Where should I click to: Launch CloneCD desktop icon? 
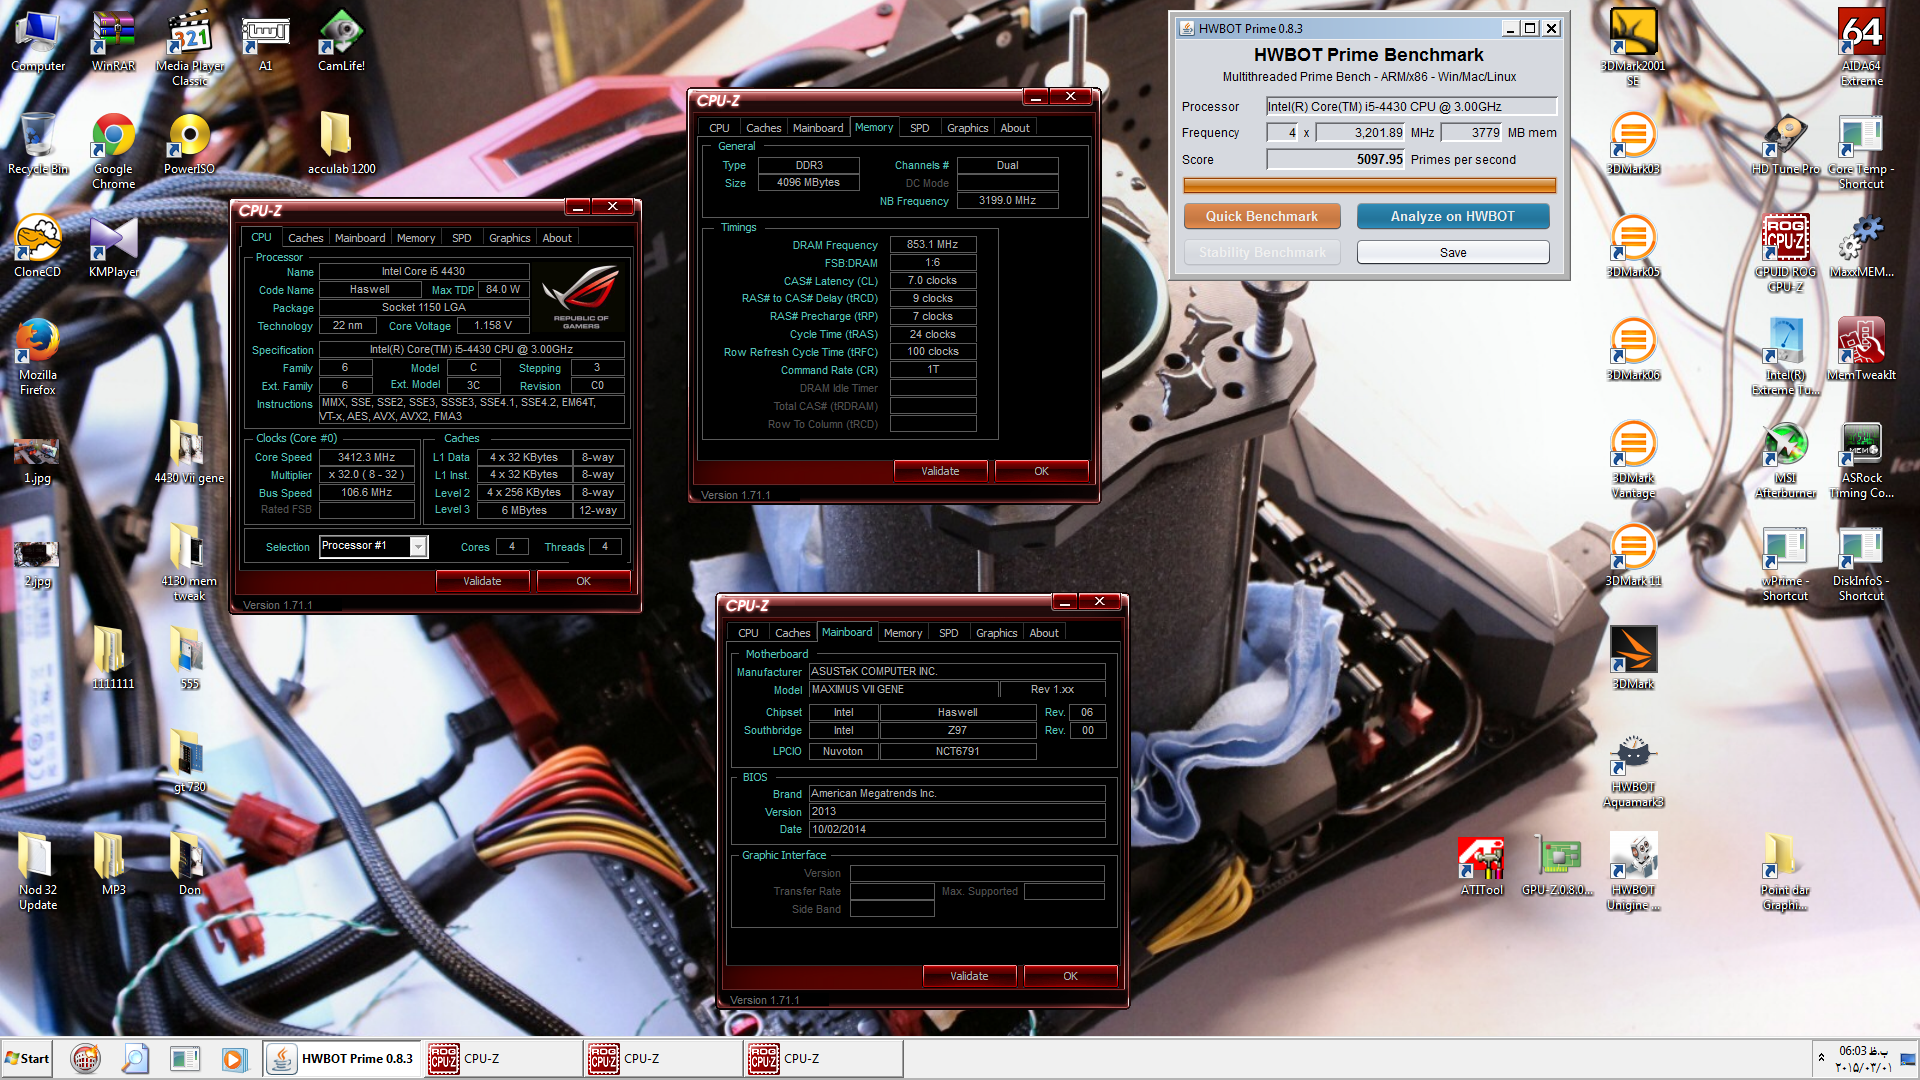[38, 246]
